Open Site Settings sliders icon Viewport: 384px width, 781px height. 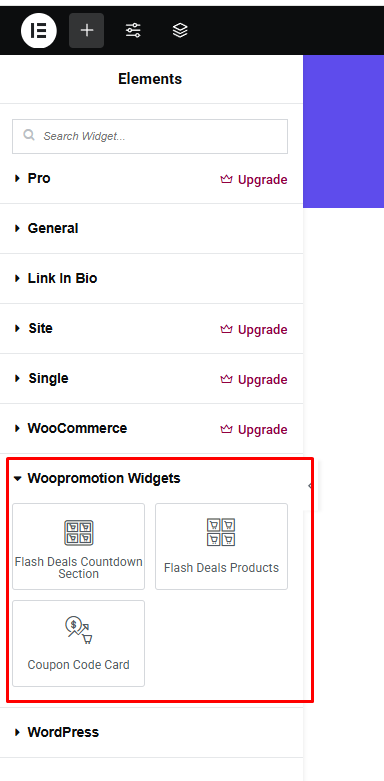[x=133, y=30]
